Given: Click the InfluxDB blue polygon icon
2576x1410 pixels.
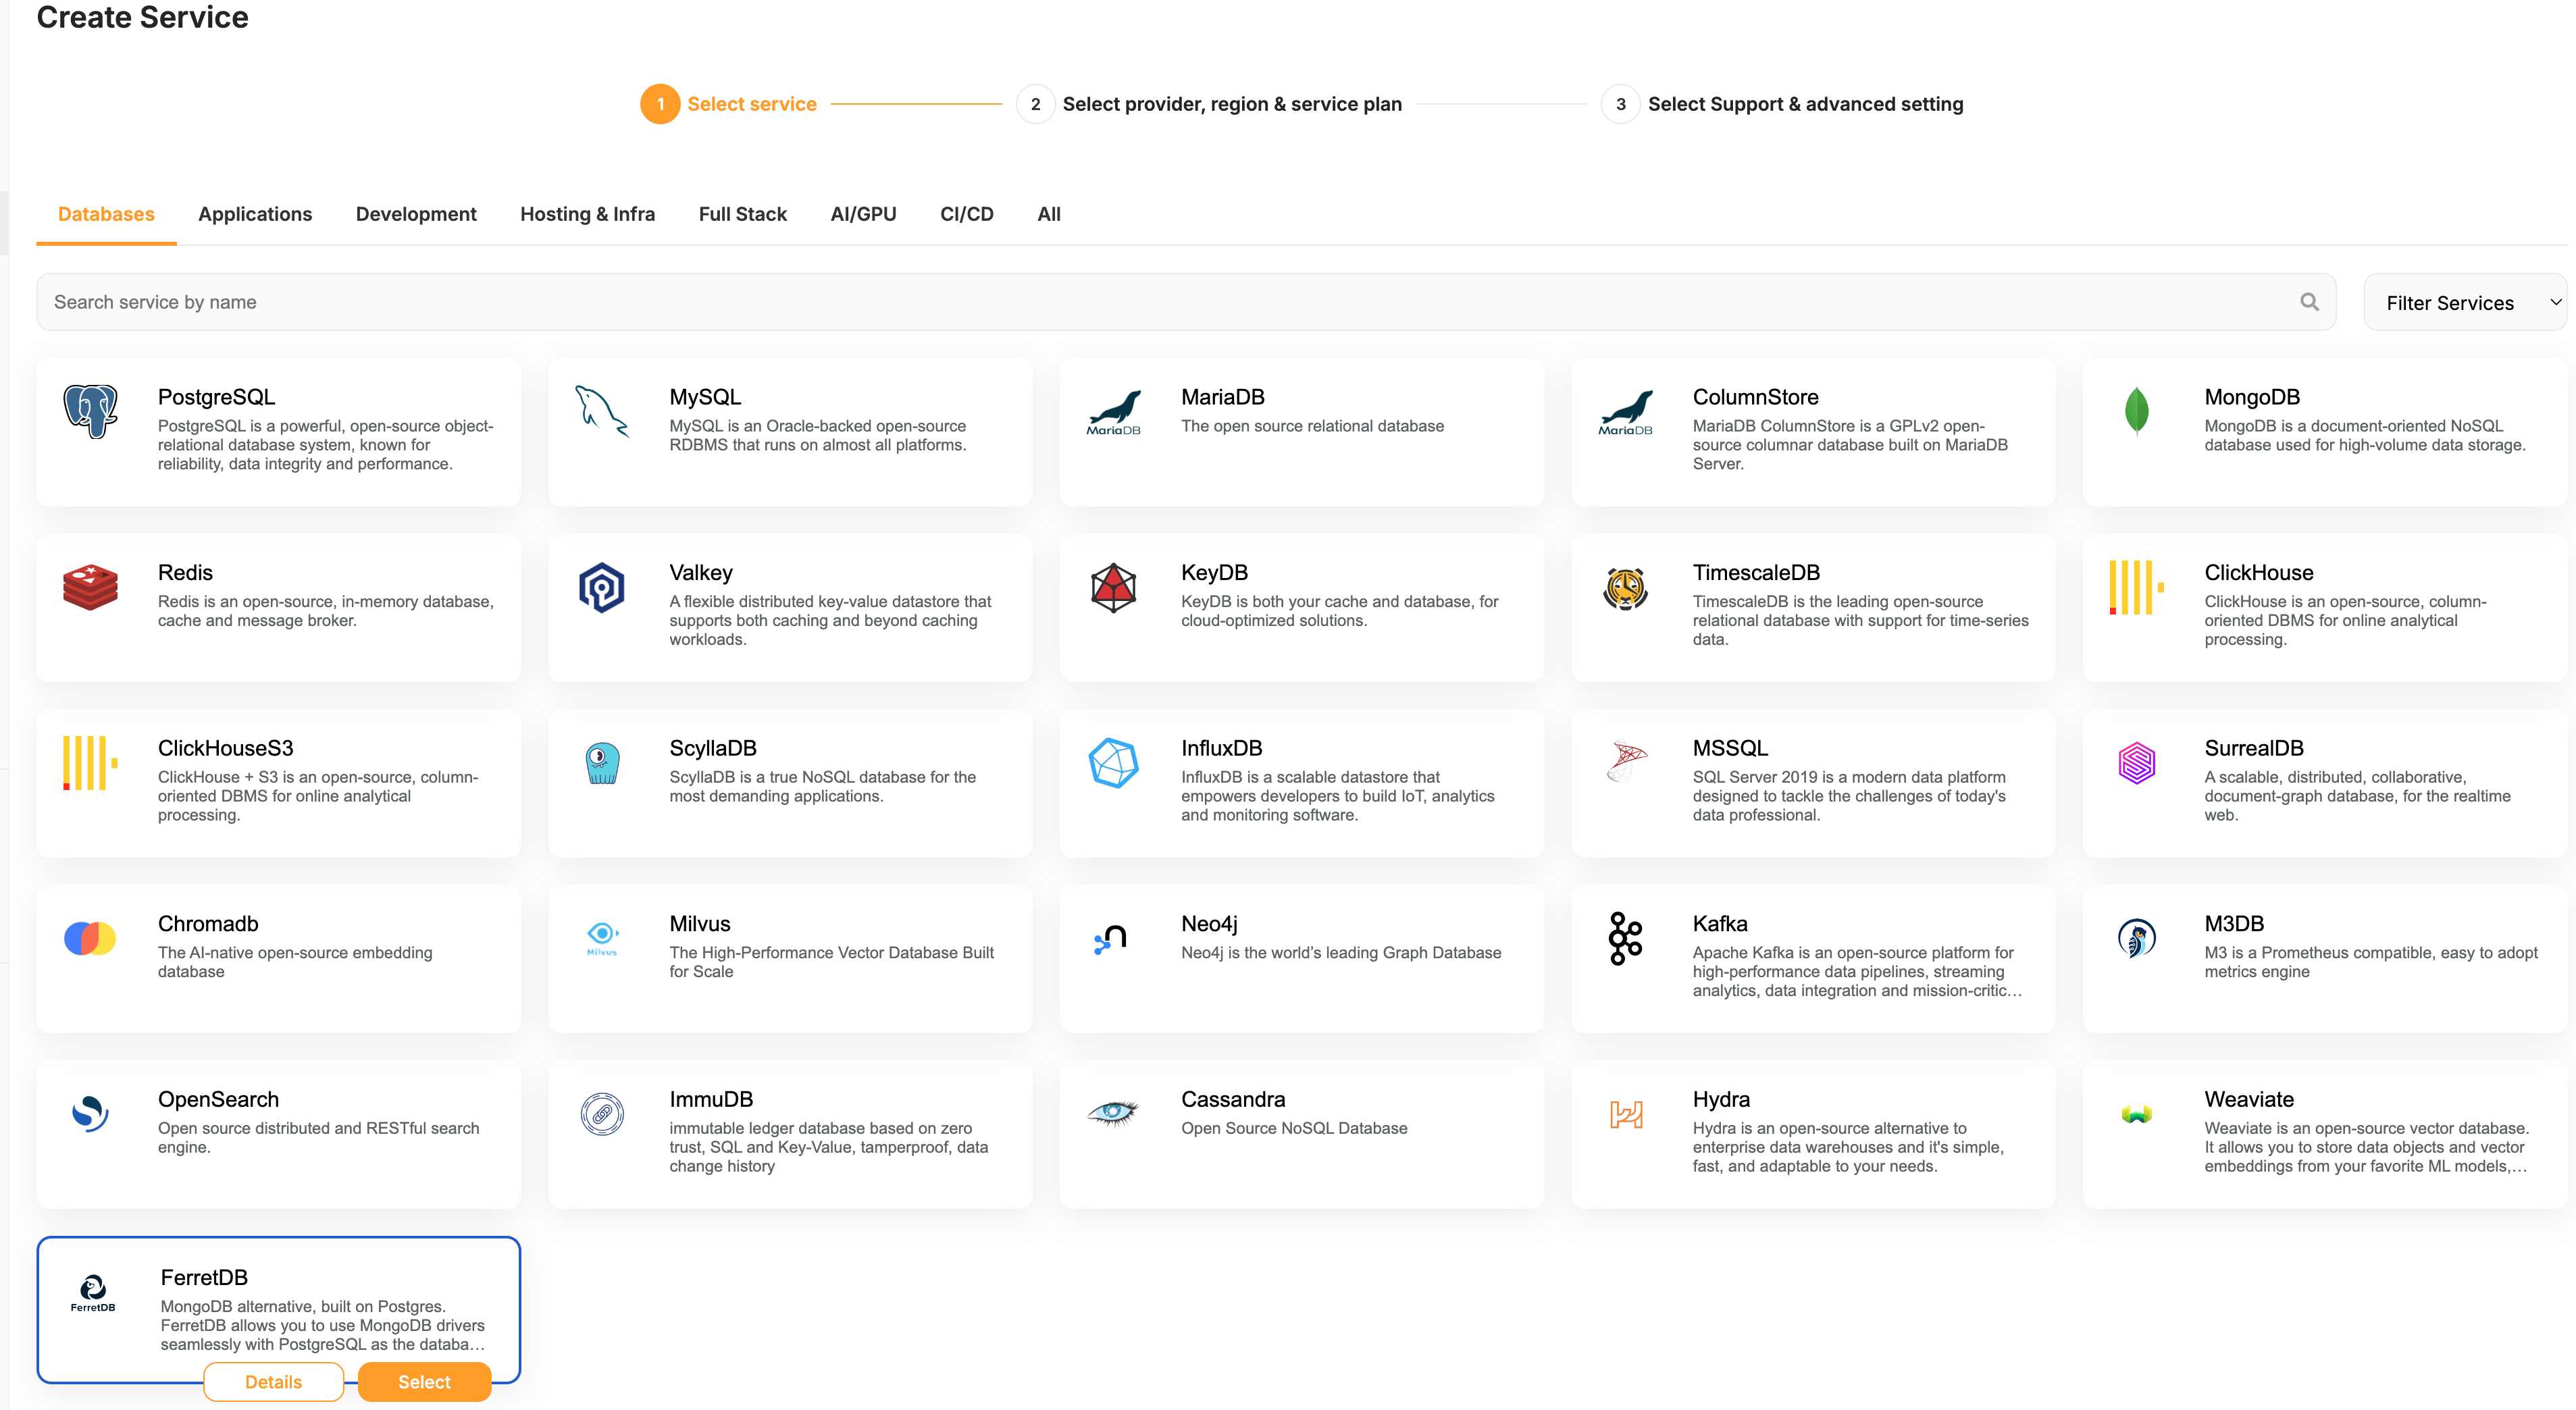Looking at the screenshot, I should tap(1113, 763).
